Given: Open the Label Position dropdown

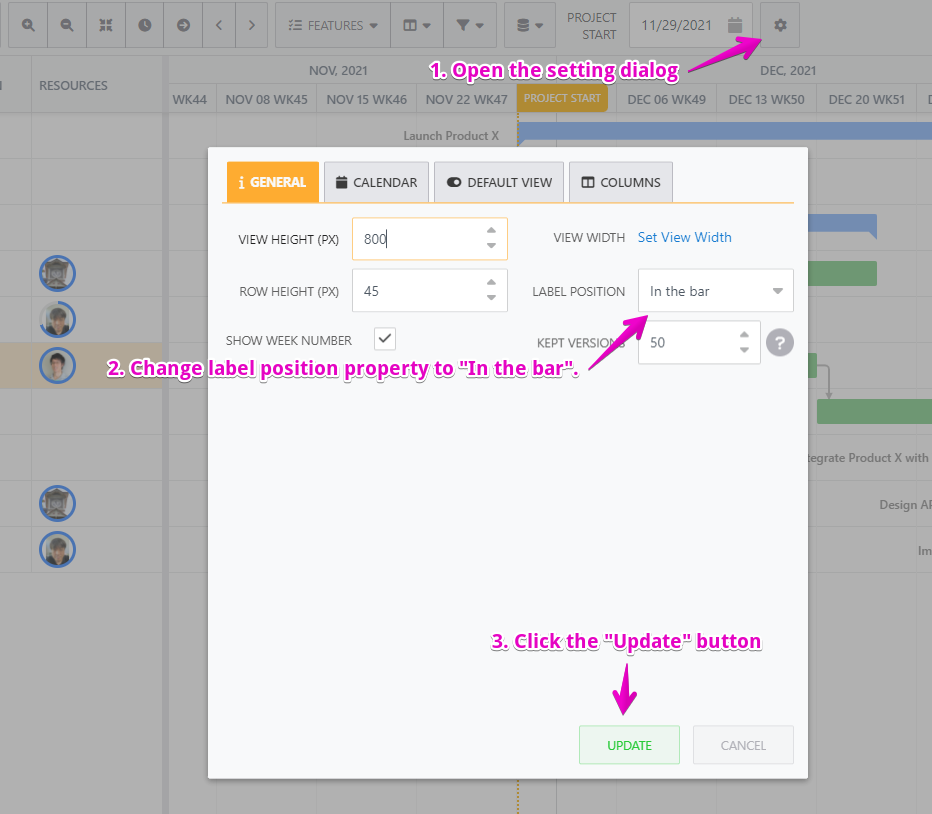Looking at the screenshot, I should click(715, 290).
